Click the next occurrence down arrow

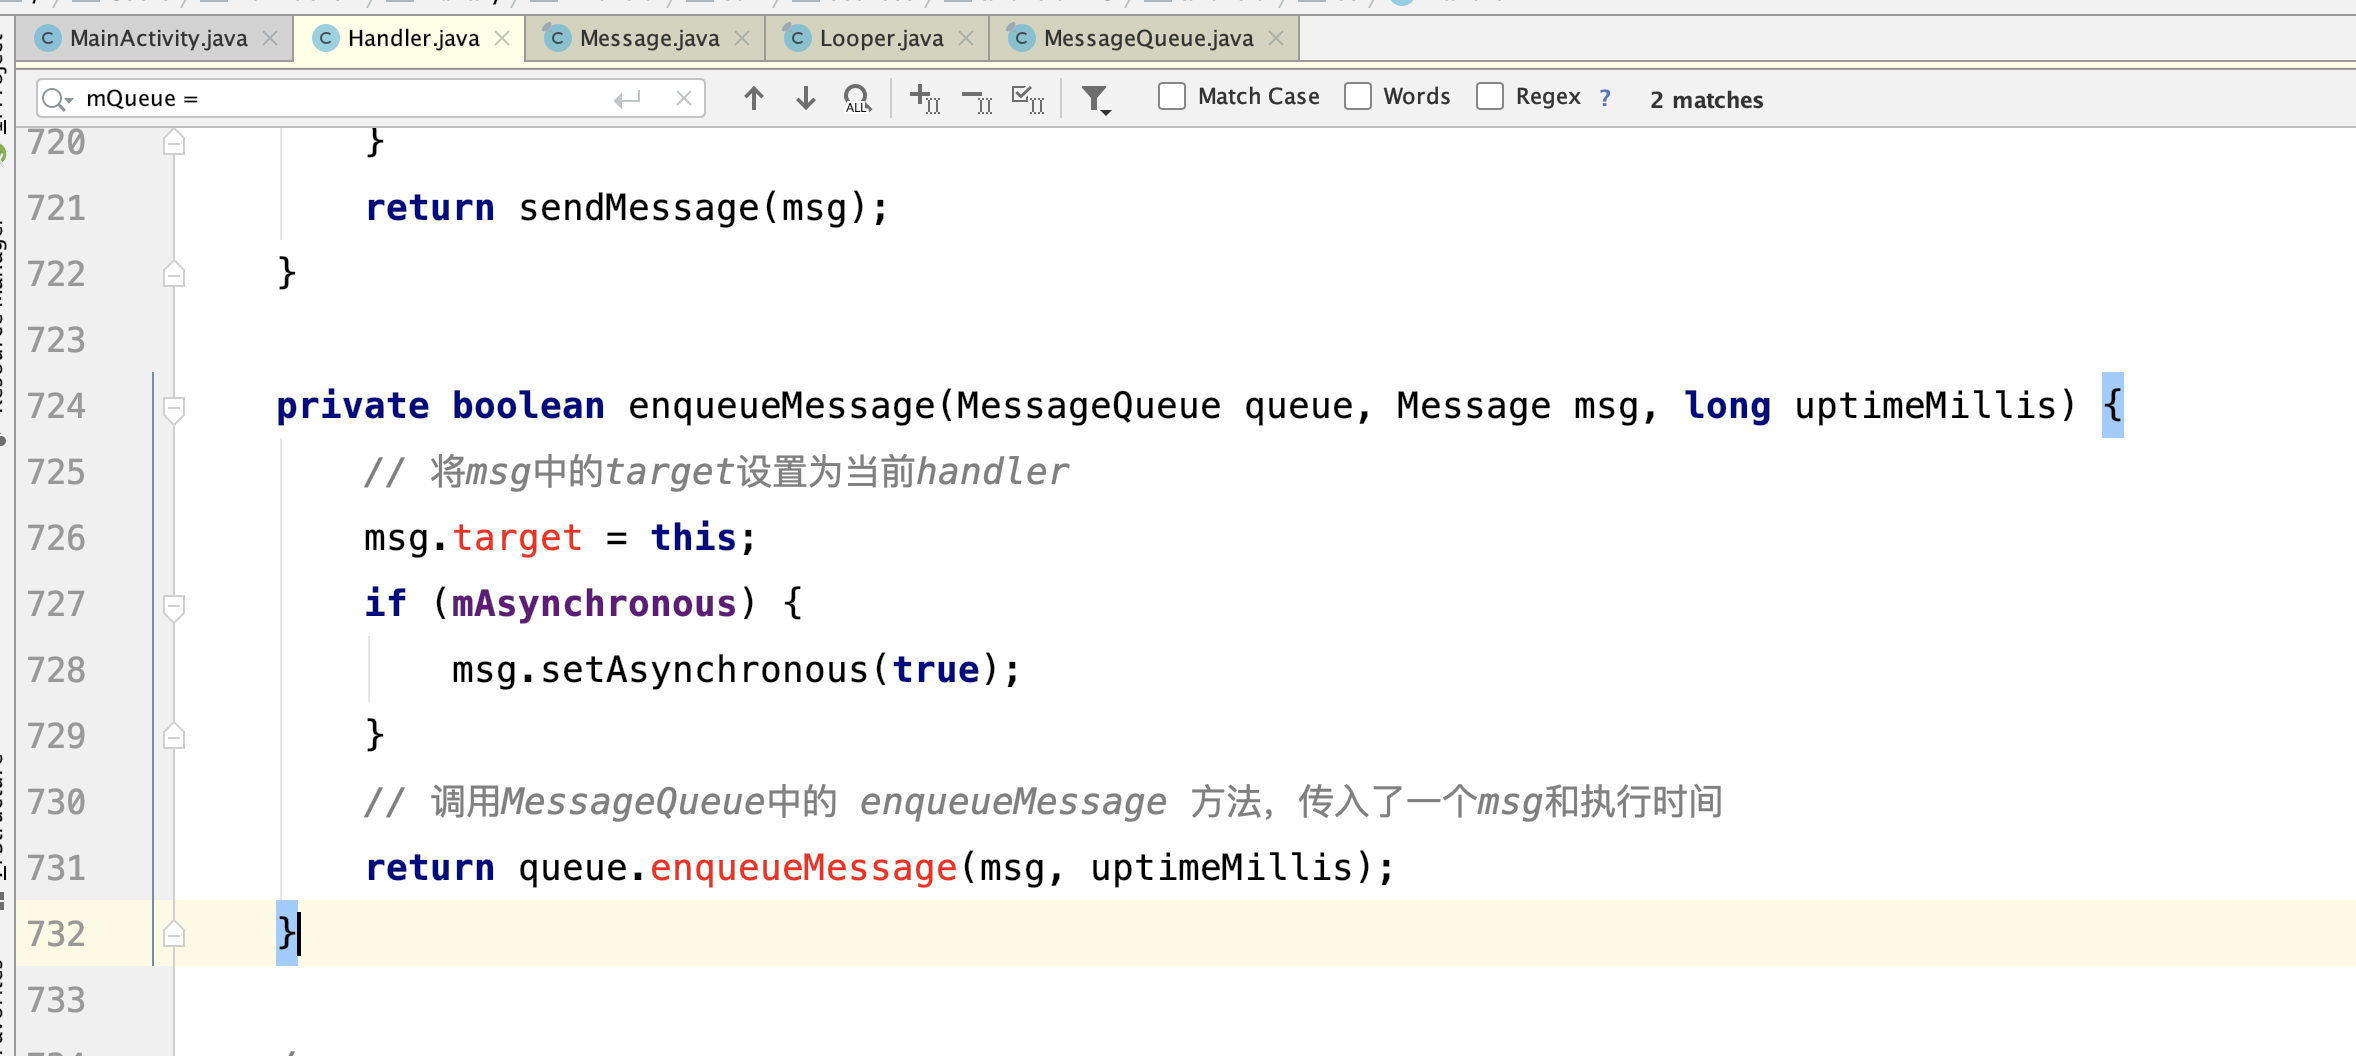[805, 98]
